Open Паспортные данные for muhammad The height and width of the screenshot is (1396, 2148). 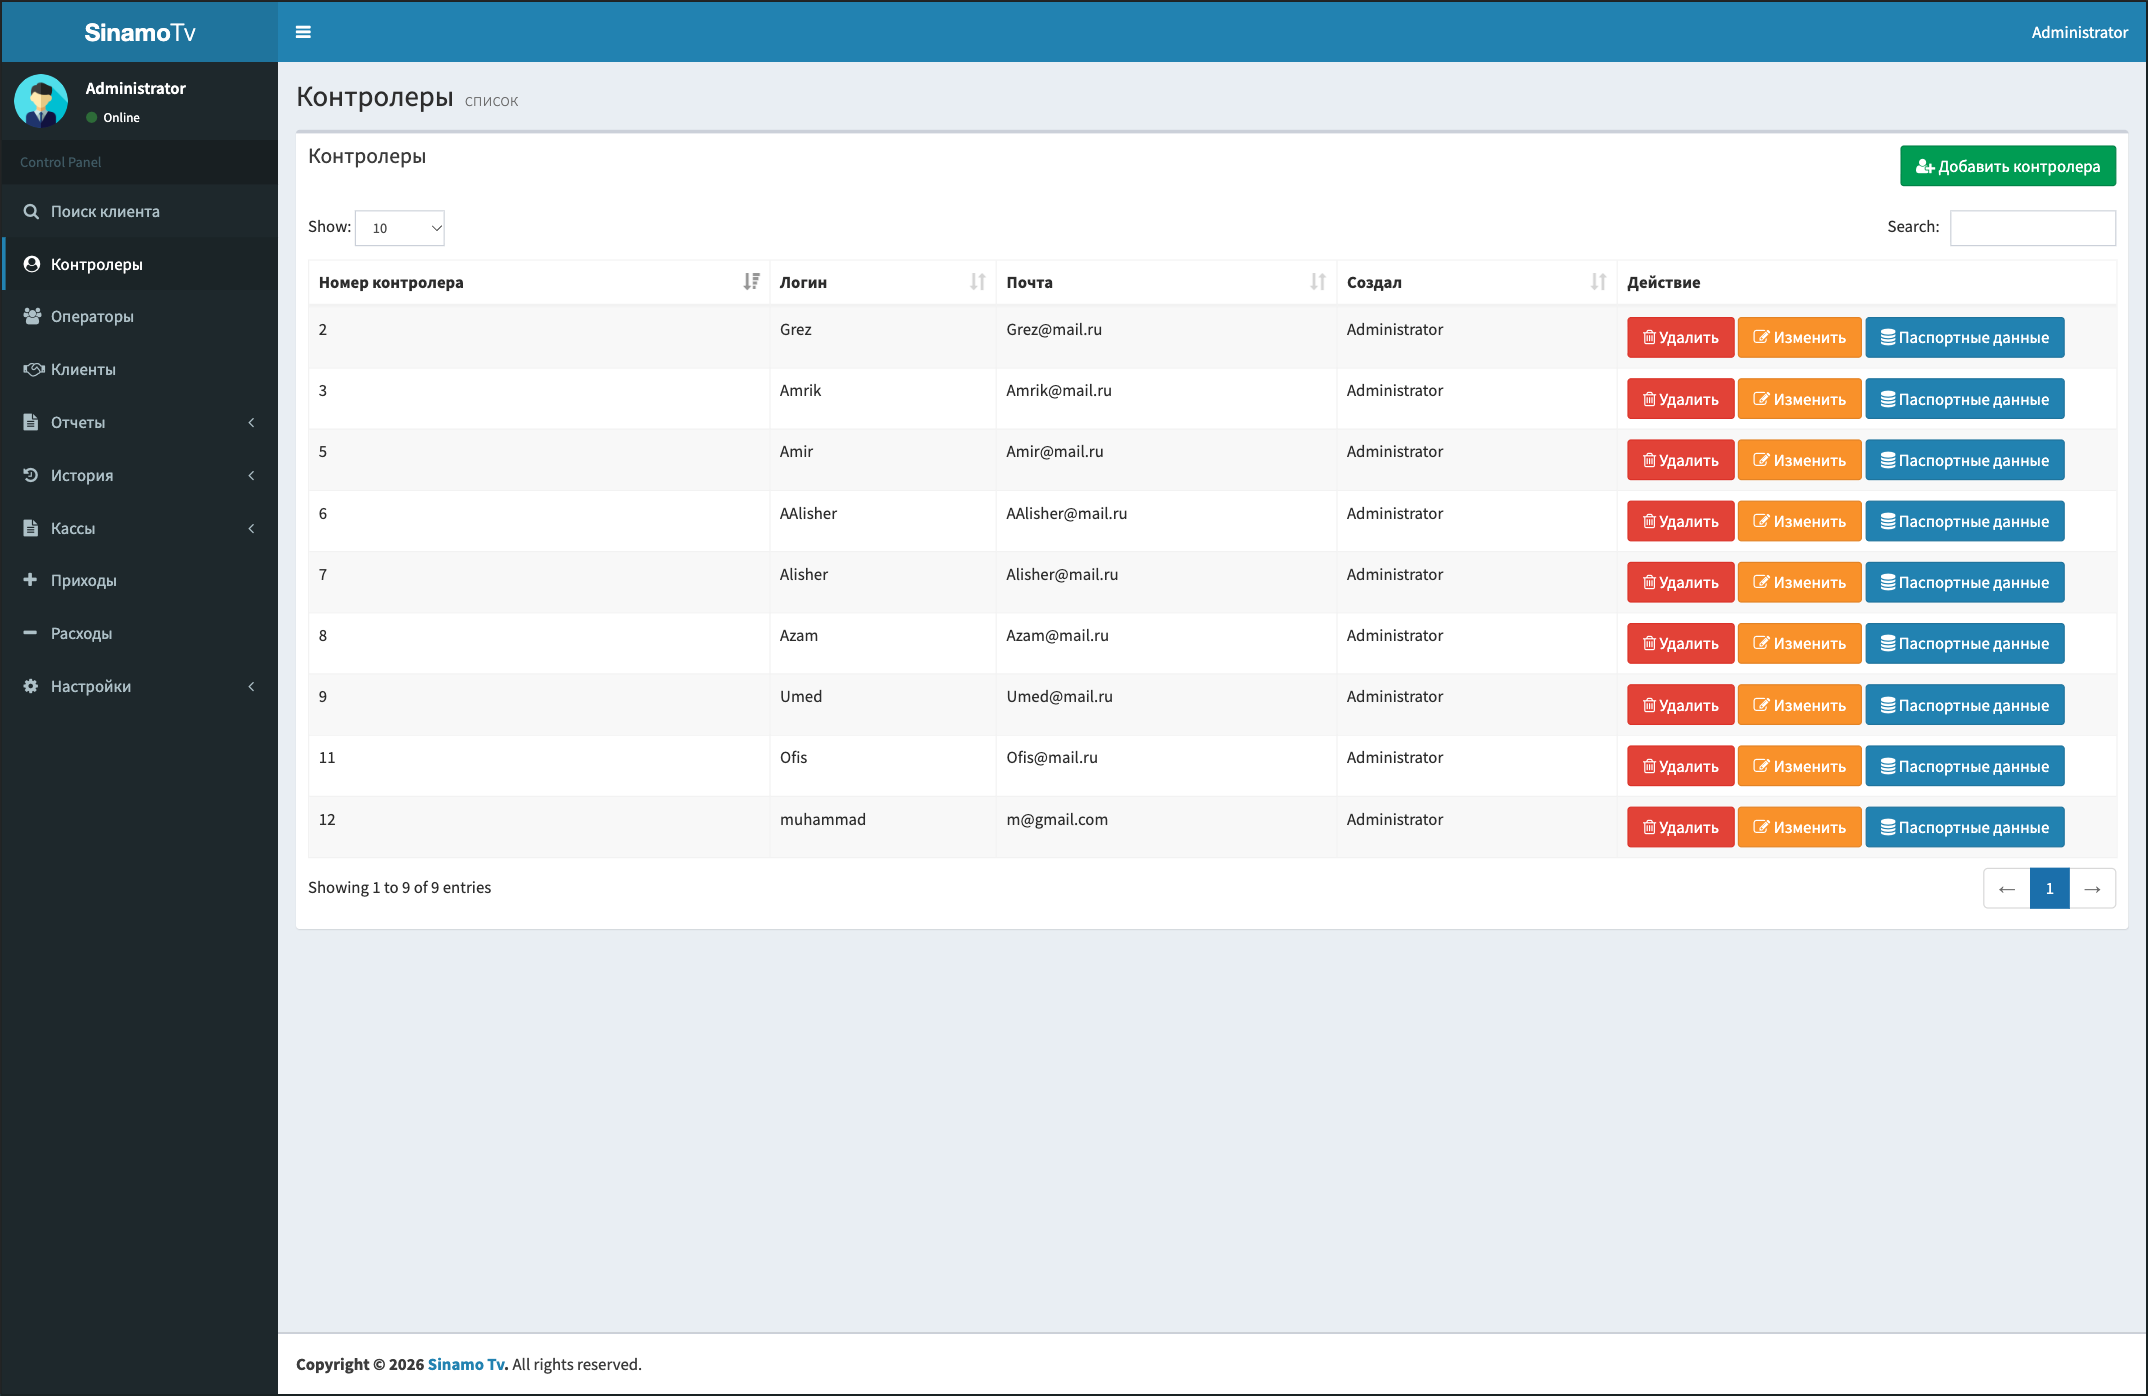(1965, 827)
